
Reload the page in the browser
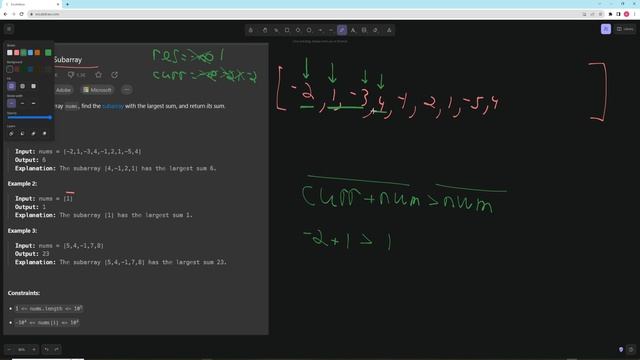point(22,14)
